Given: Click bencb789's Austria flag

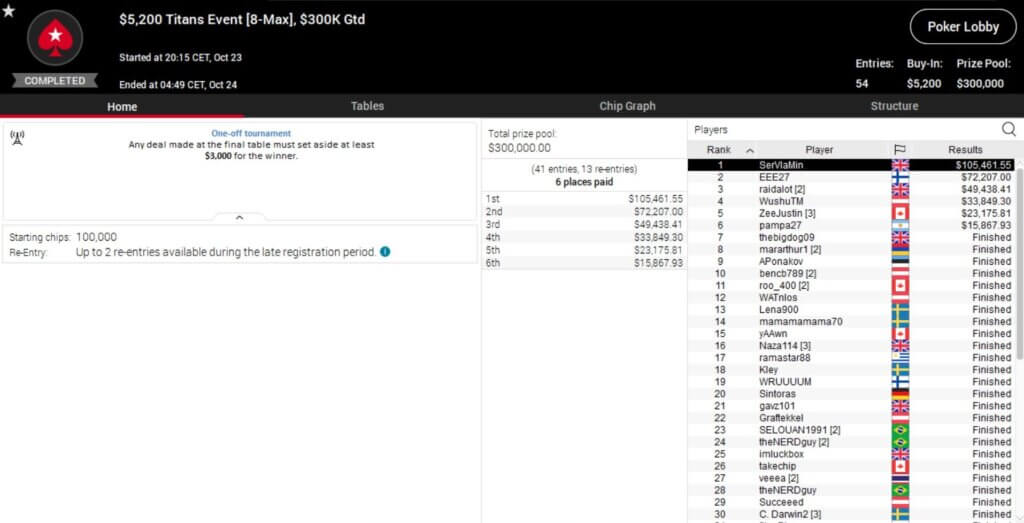Looking at the screenshot, I should [x=900, y=273].
